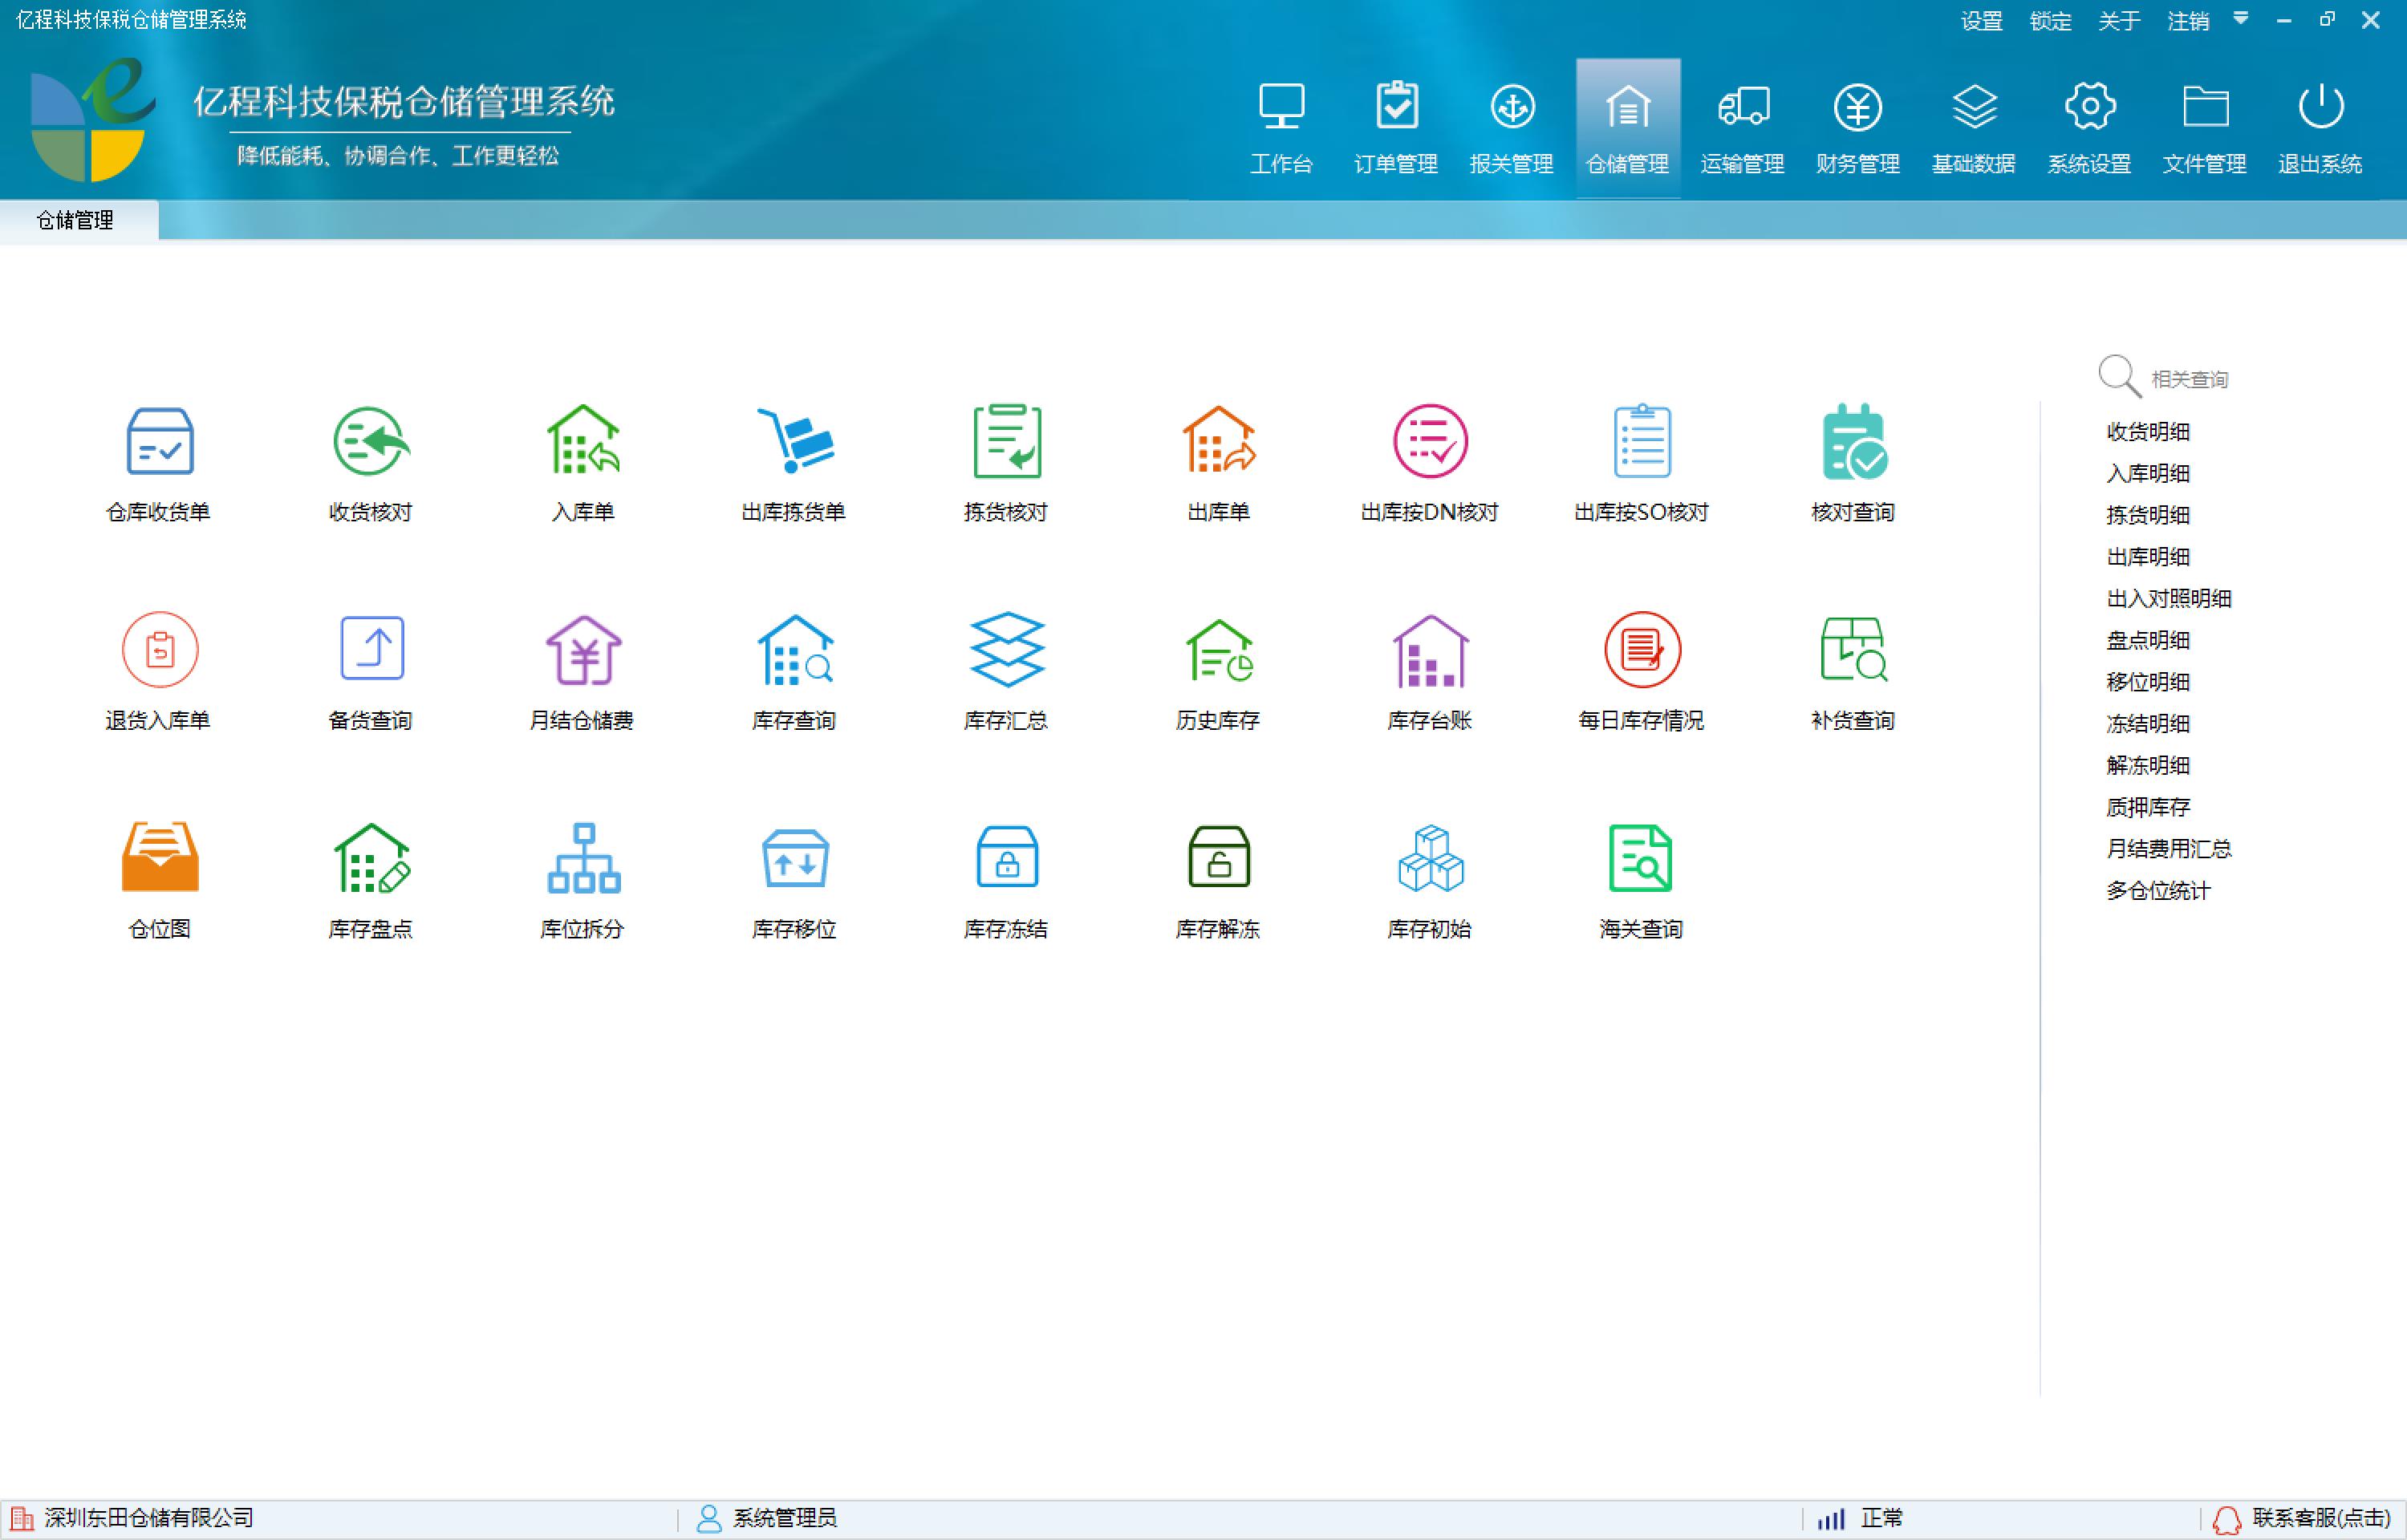Launch the 出库拣货单 picking list function
The height and width of the screenshot is (1540, 2407).
click(795, 460)
